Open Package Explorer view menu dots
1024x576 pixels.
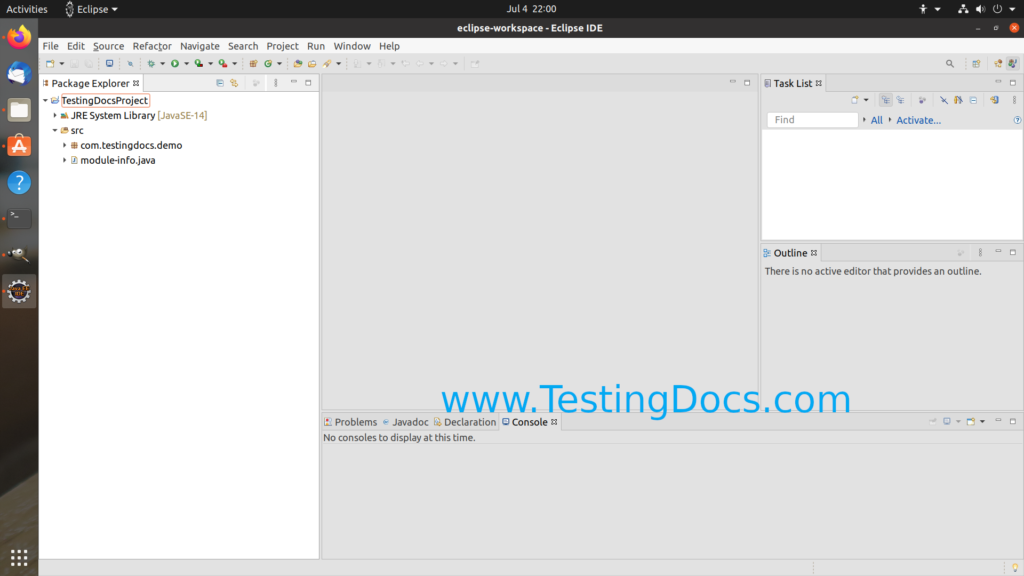276,83
